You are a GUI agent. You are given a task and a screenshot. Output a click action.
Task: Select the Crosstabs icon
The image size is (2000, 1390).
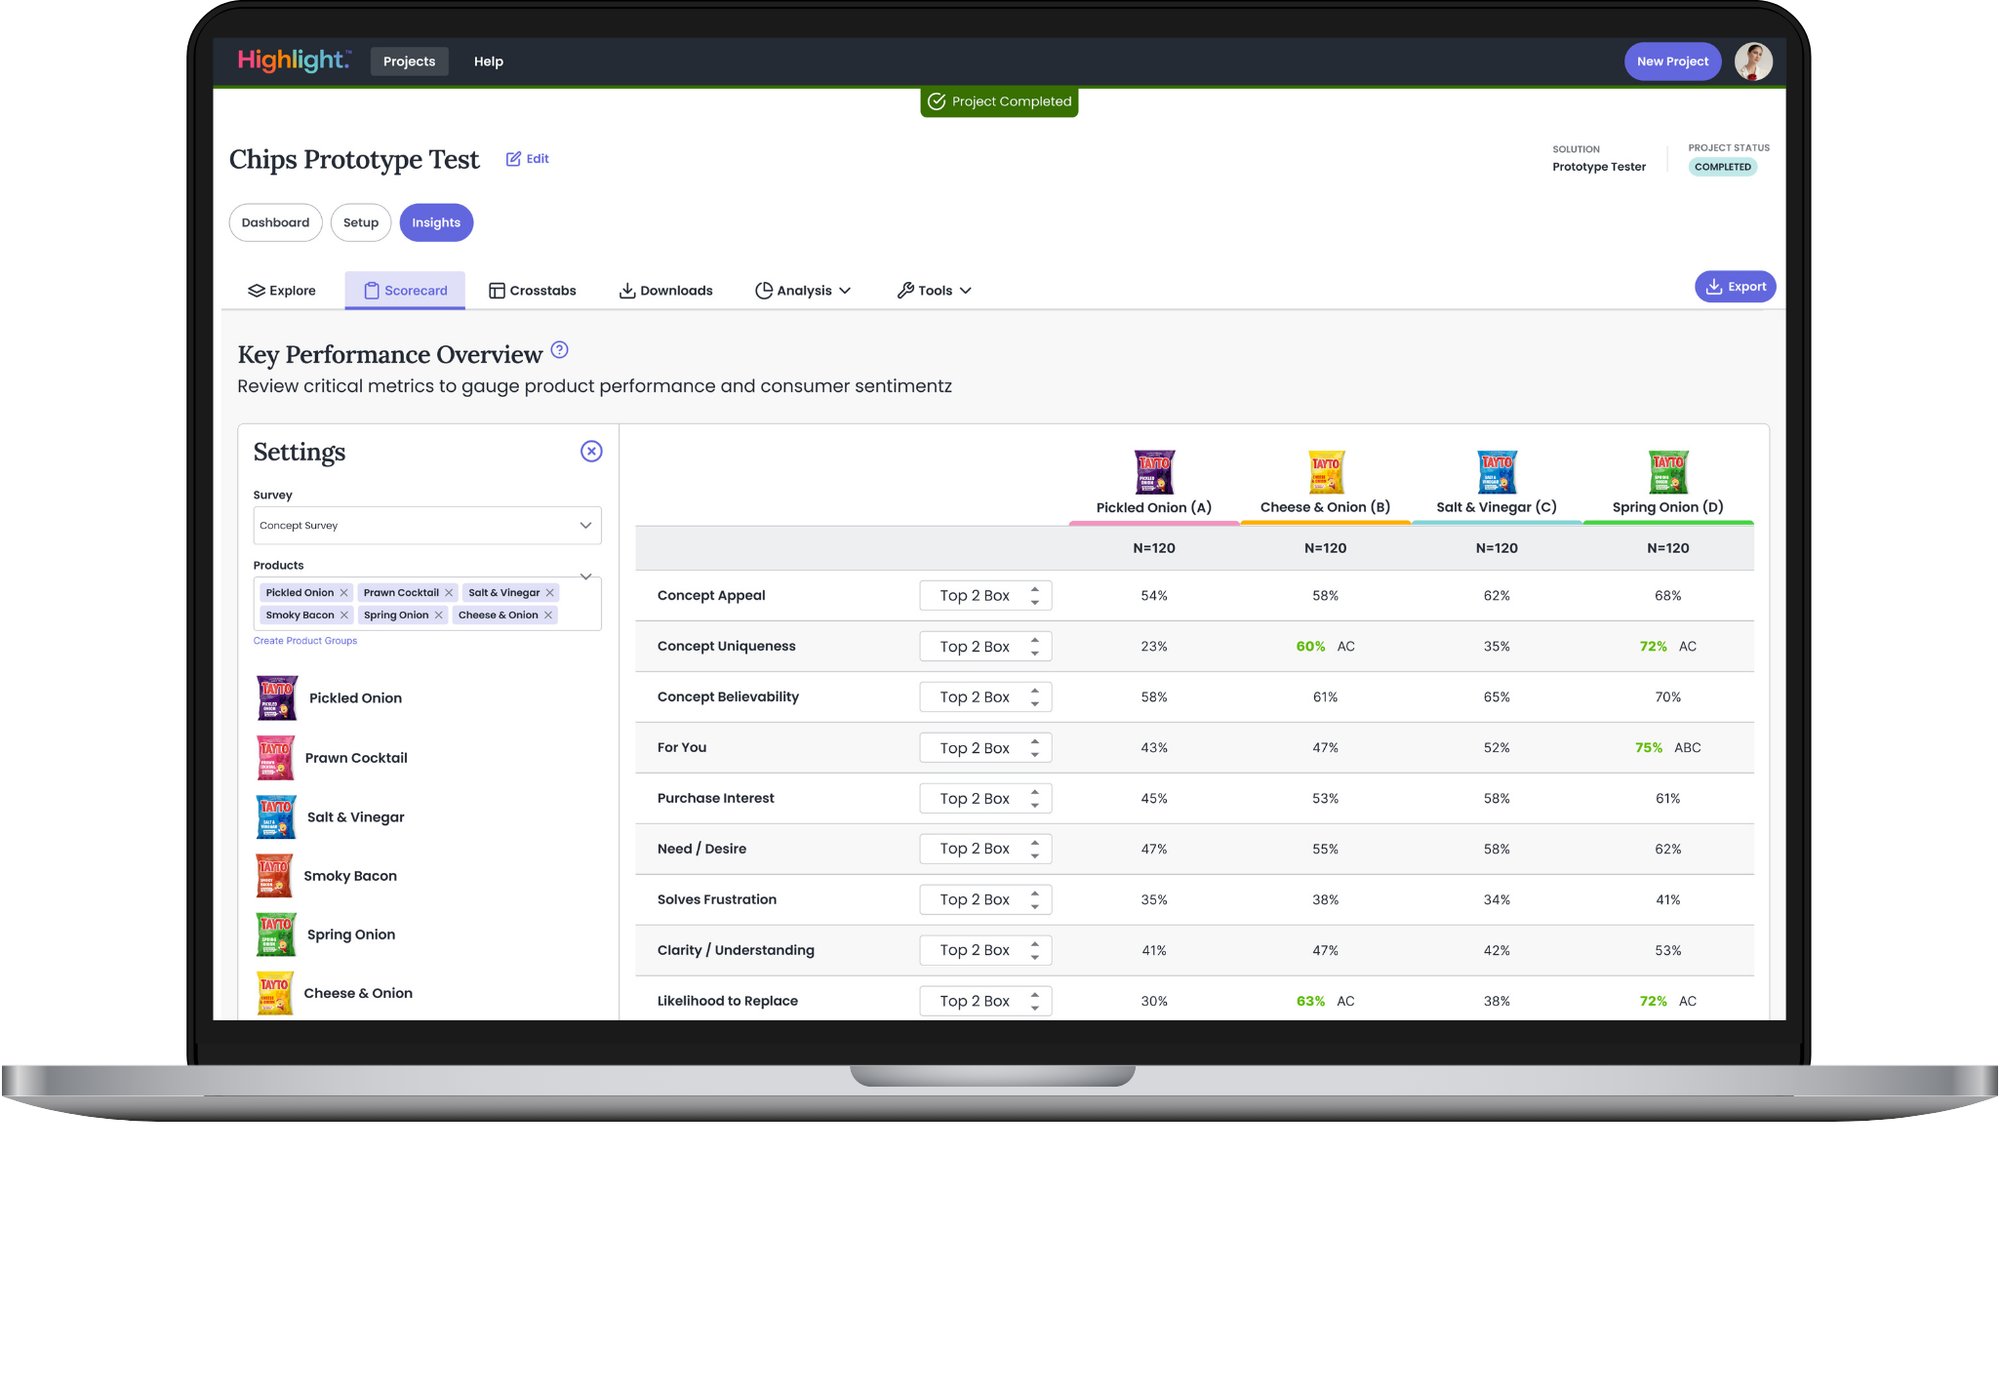(497, 290)
